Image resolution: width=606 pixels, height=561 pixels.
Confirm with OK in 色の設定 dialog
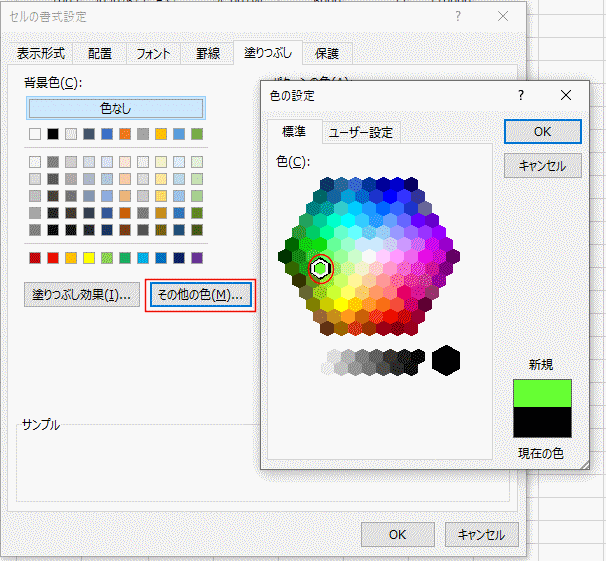pyautogui.click(x=542, y=131)
